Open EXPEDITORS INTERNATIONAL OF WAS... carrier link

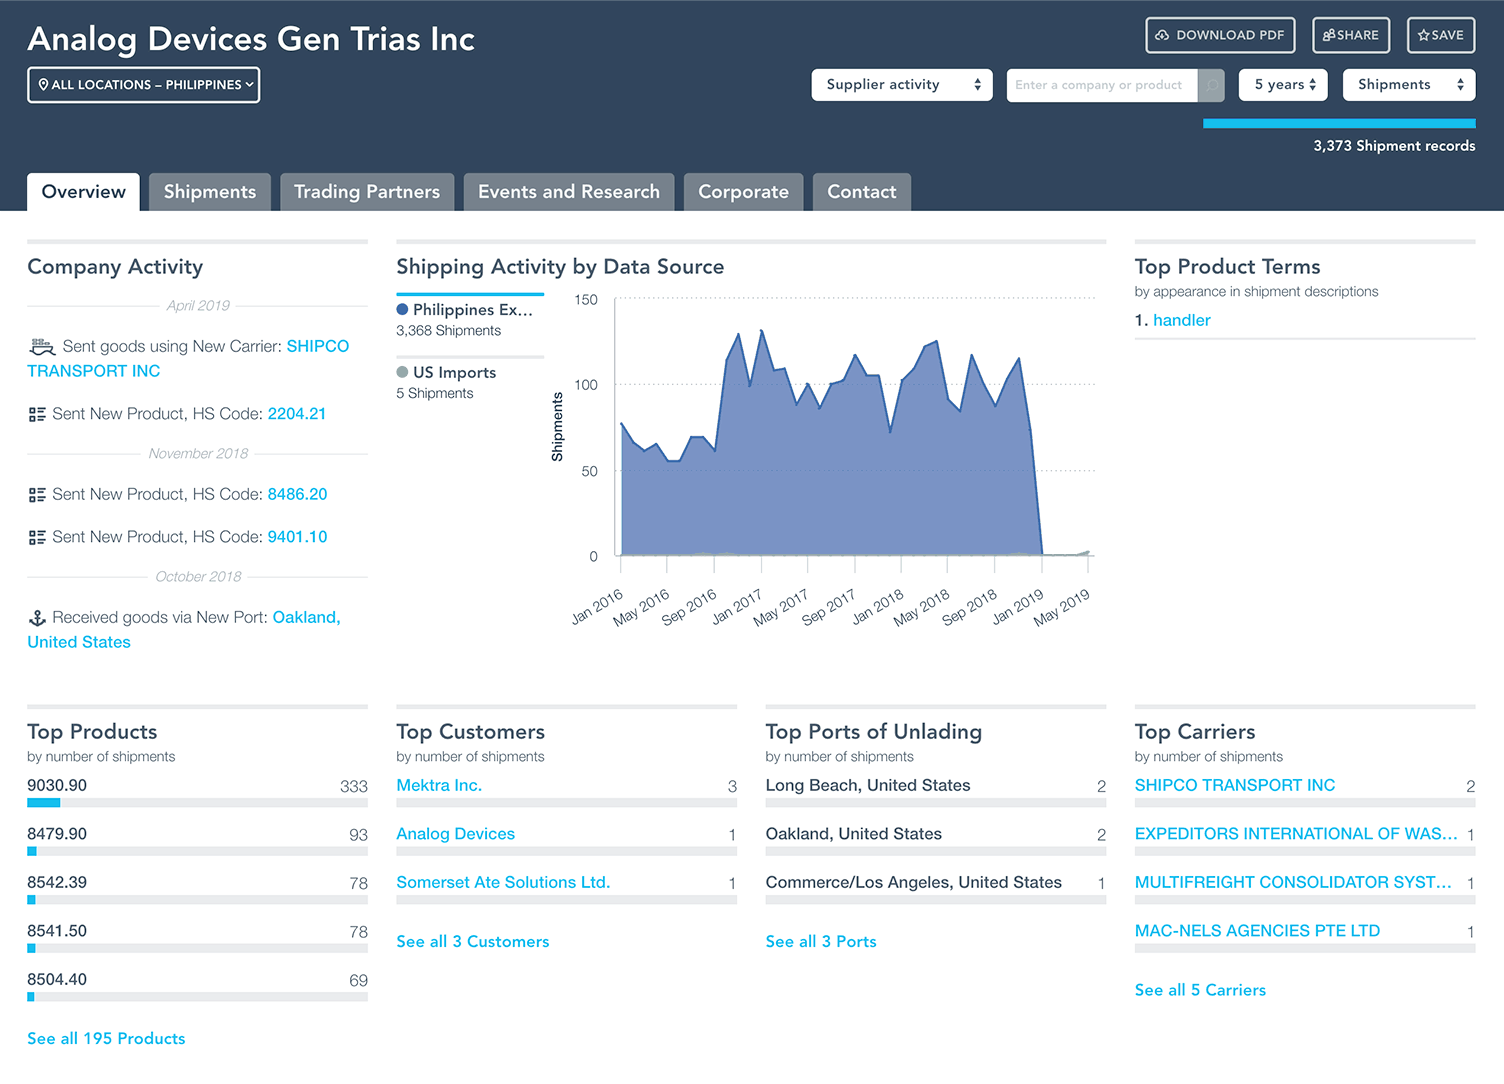click(x=1296, y=834)
